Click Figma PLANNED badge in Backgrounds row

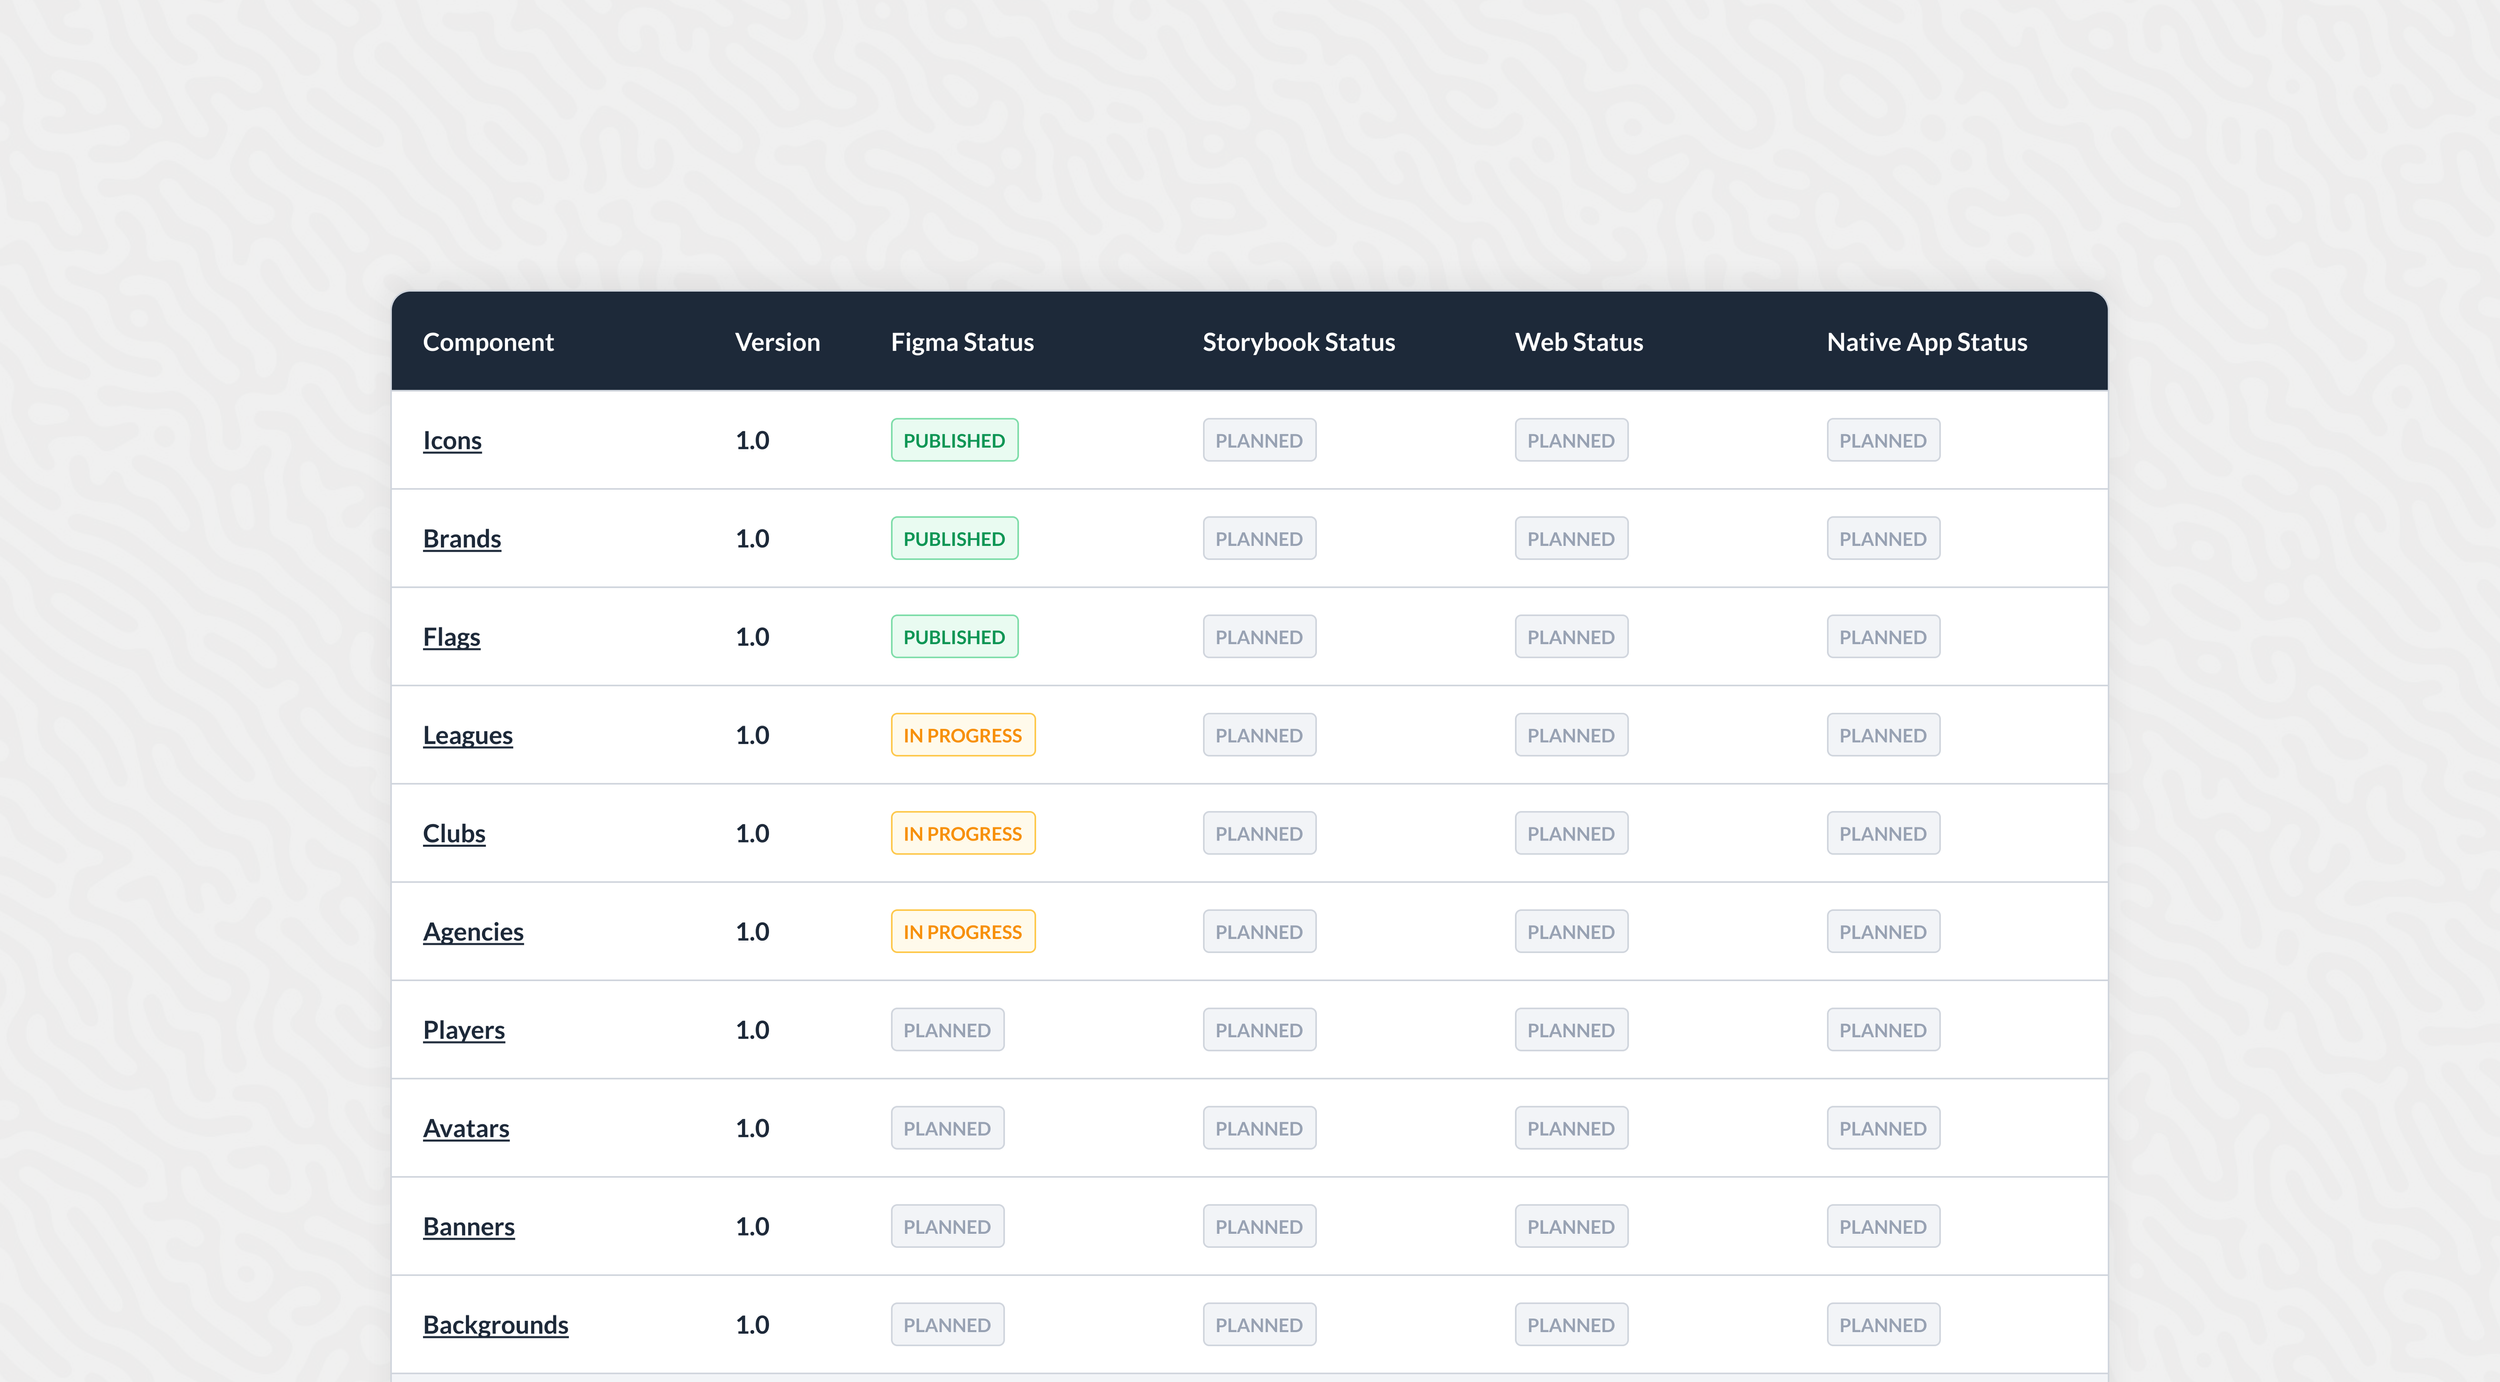(948, 1324)
